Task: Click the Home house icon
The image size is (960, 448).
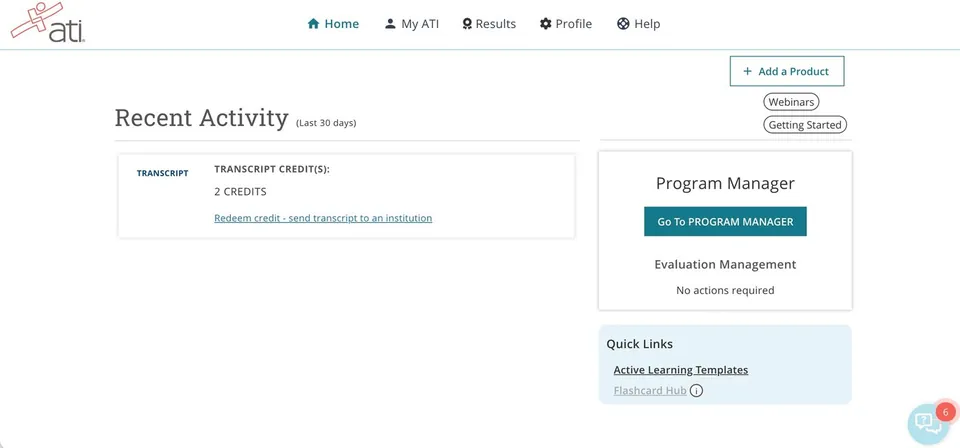Action: point(313,24)
